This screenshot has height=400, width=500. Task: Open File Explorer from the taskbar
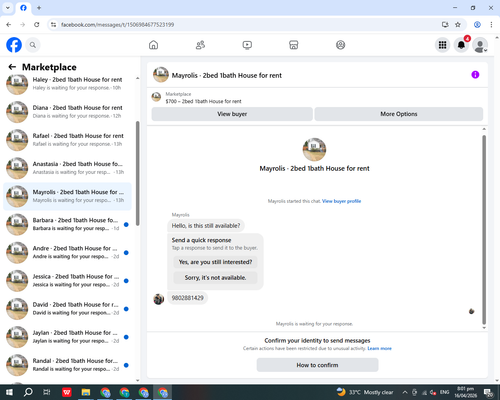[86, 392]
